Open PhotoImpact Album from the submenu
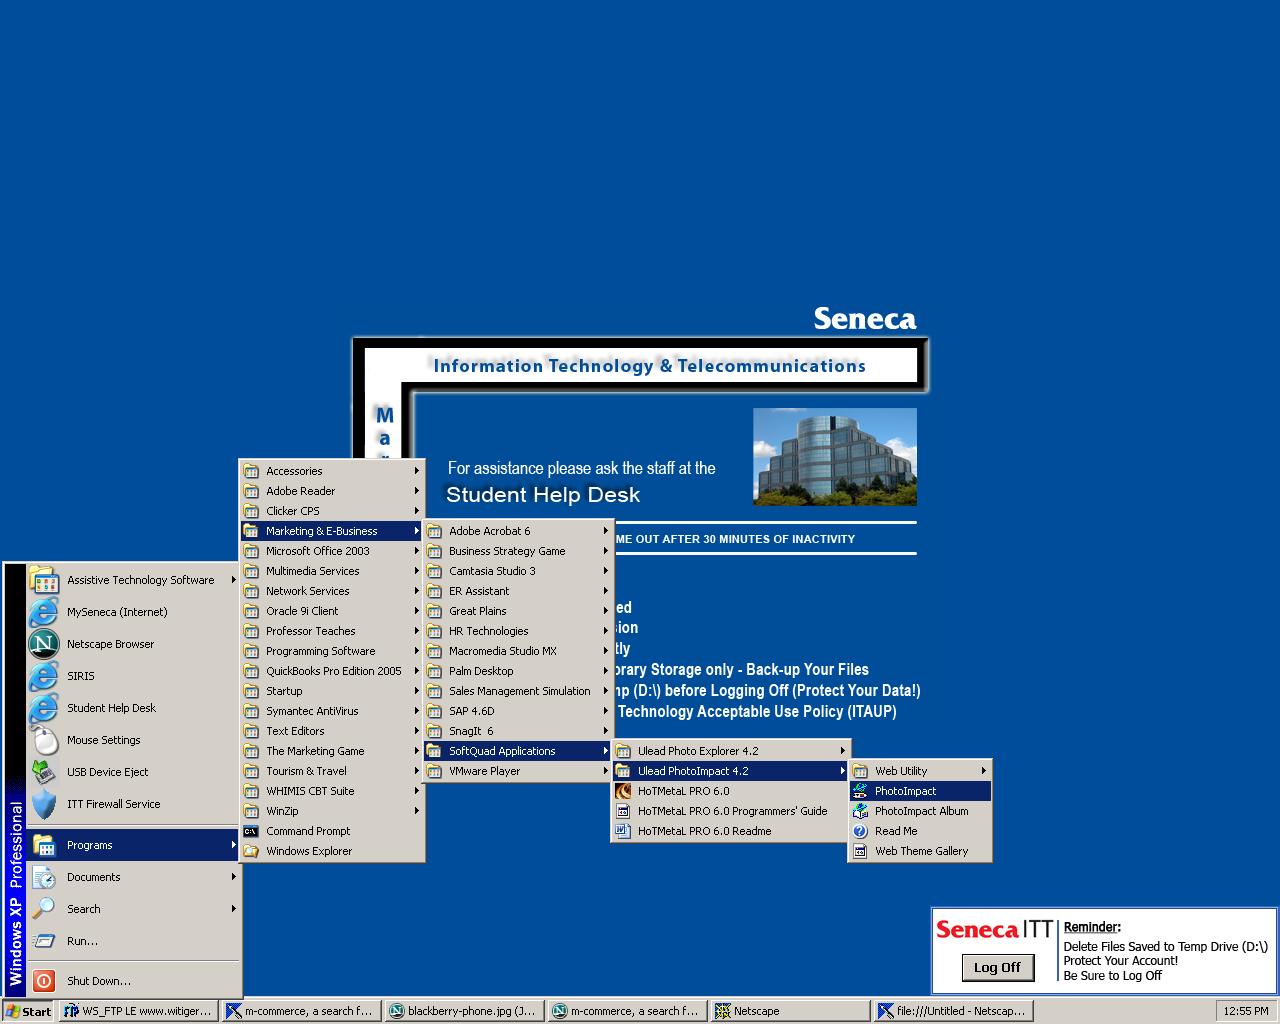 [x=920, y=811]
